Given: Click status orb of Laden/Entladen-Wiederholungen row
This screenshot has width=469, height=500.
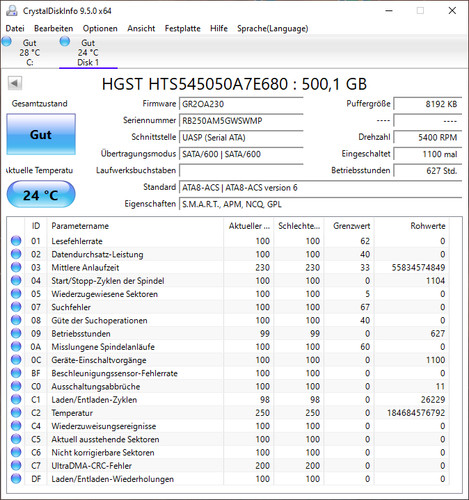Looking at the screenshot, I should tap(16, 479).
